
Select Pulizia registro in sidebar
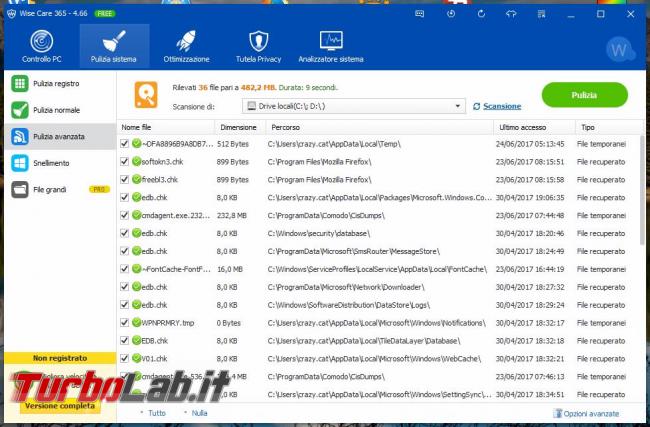click(x=60, y=83)
